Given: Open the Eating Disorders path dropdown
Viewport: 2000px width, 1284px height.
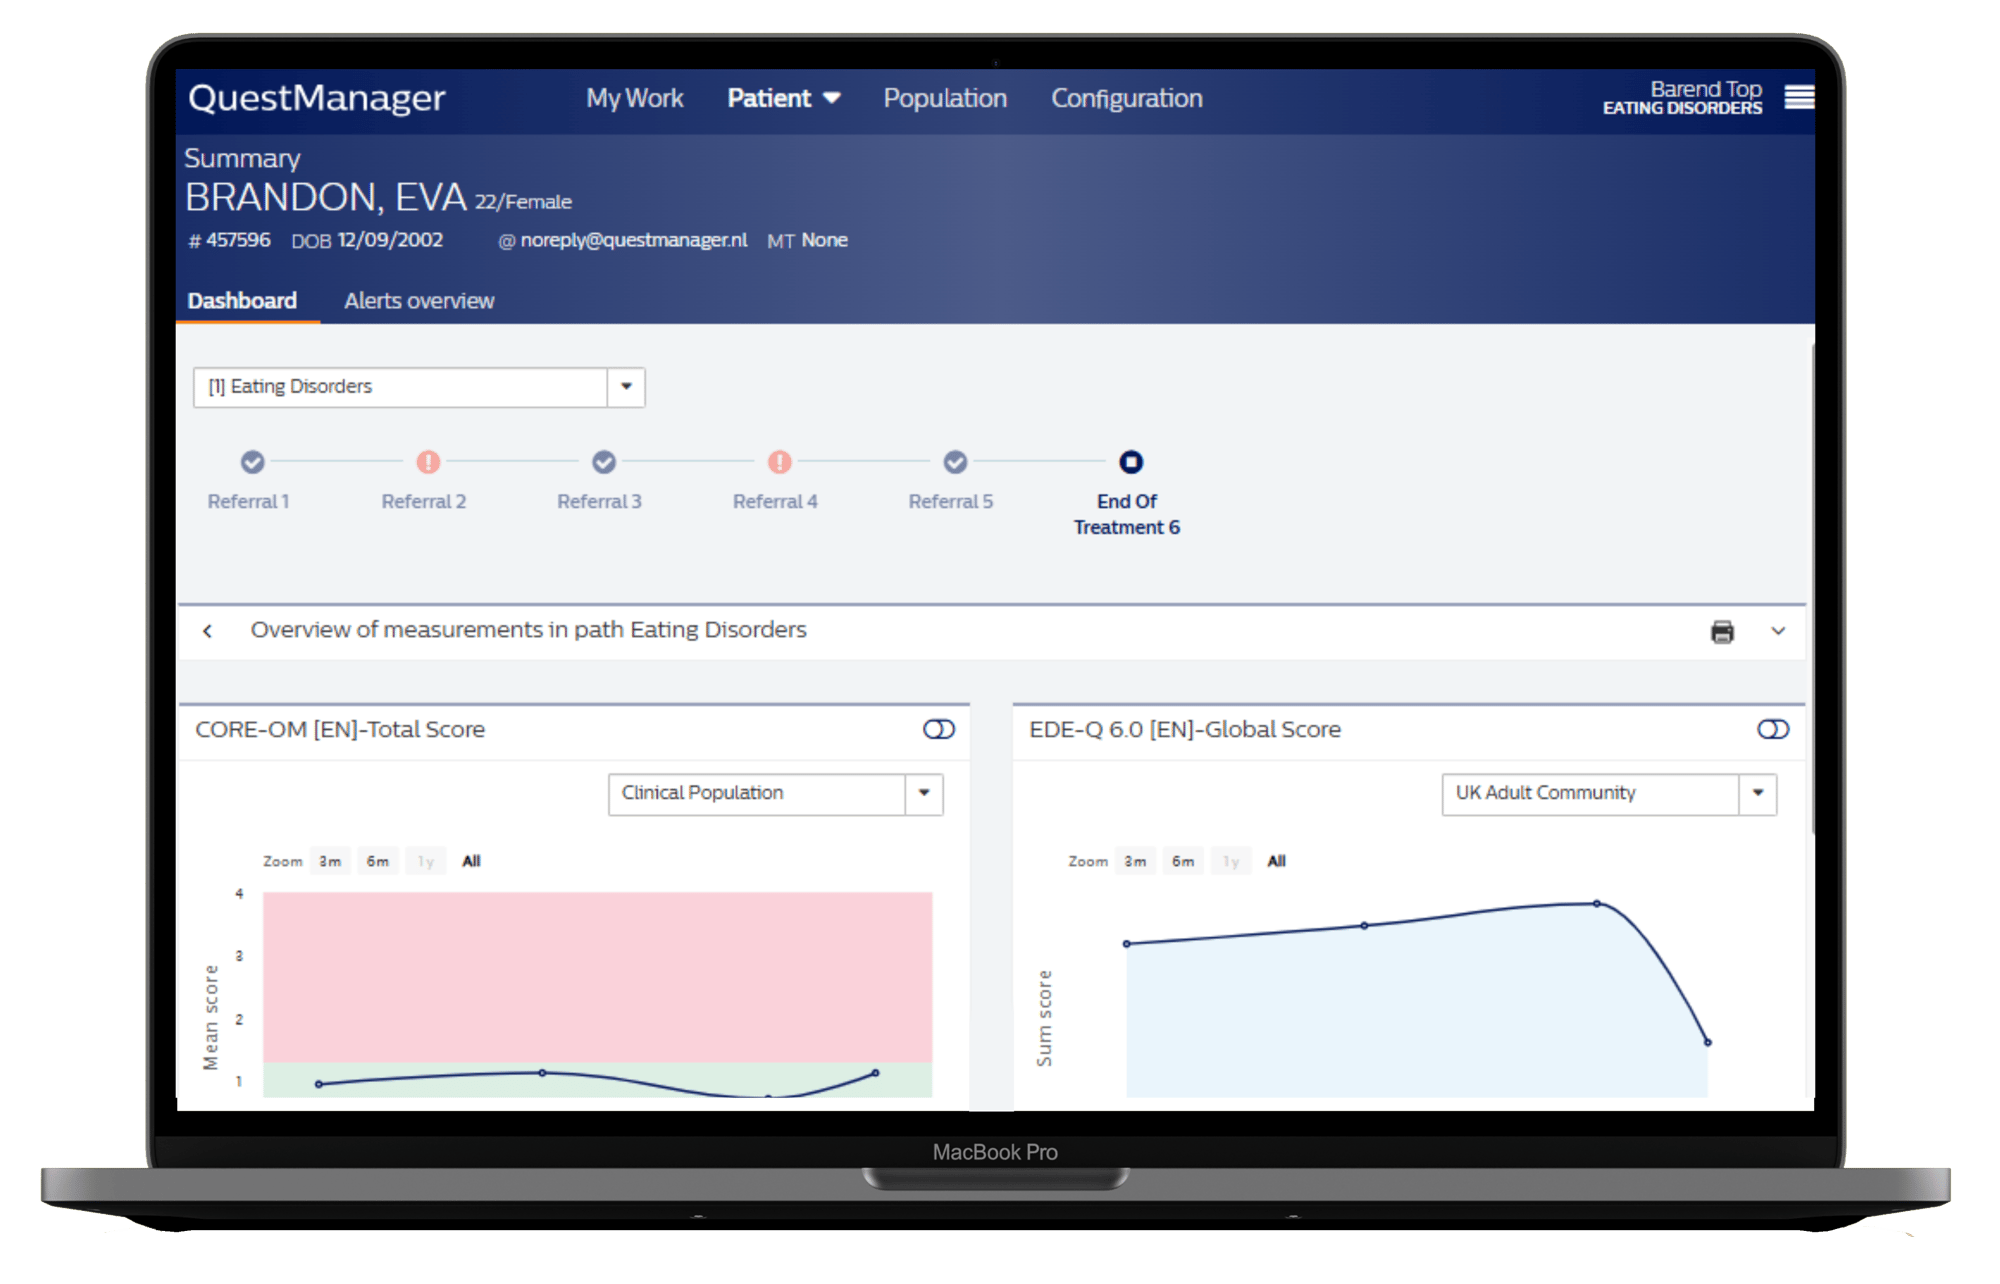Looking at the screenshot, I should point(626,387).
